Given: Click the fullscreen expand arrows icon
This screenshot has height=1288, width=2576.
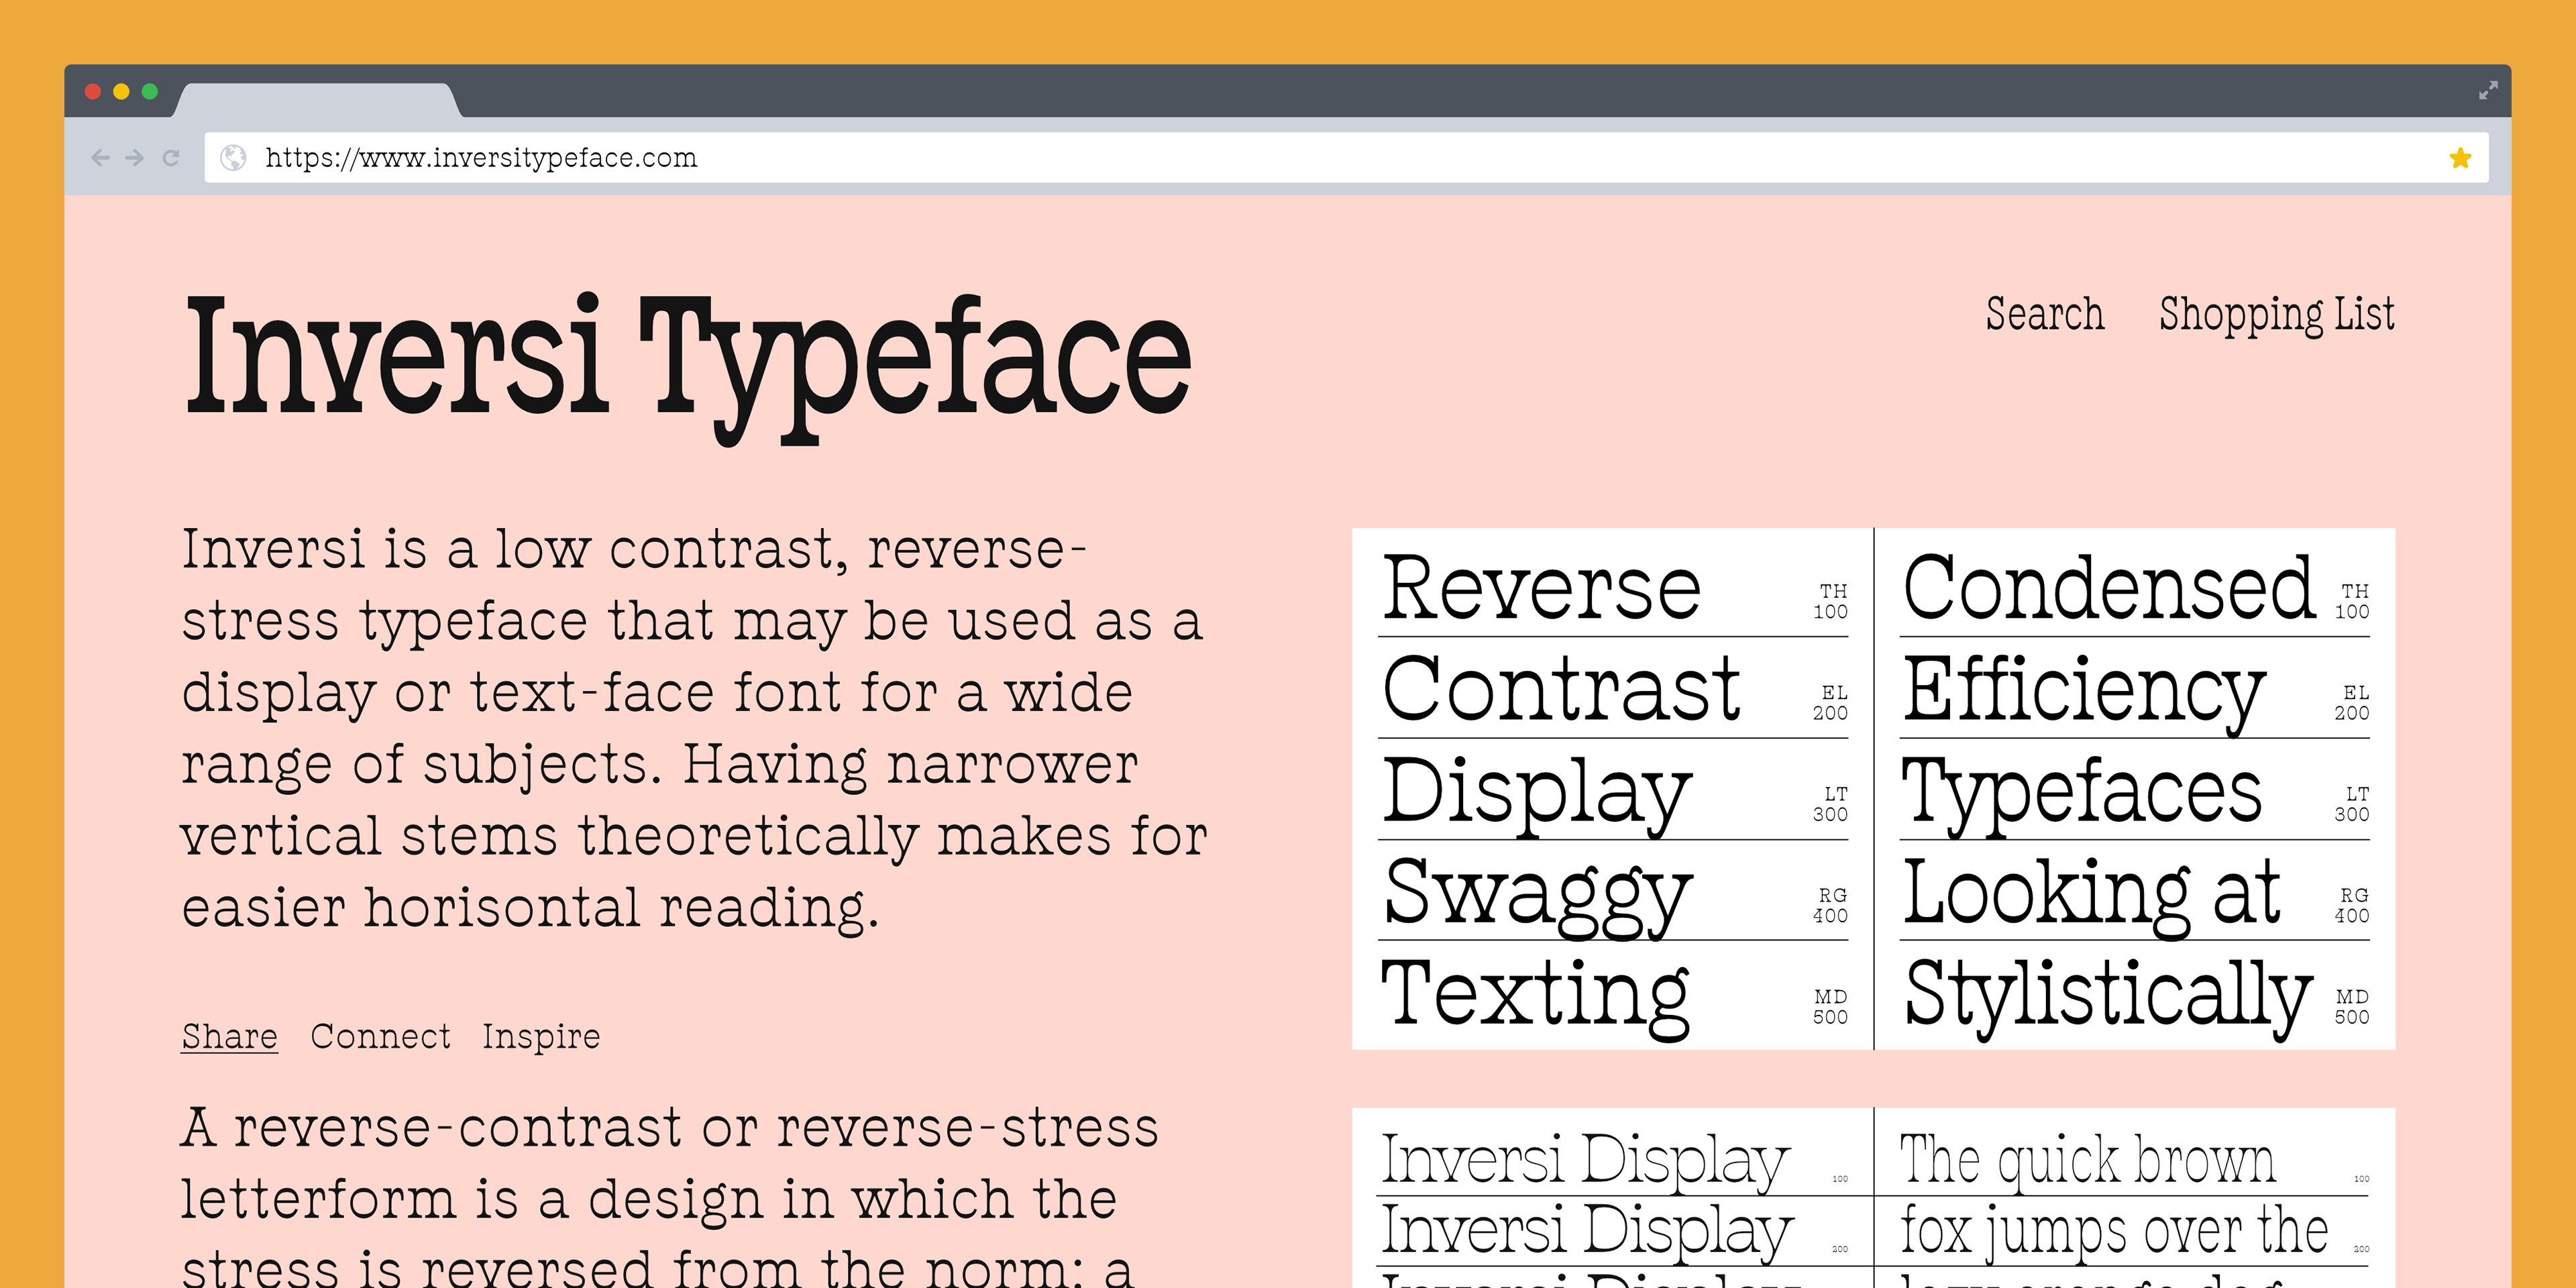Looking at the screenshot, I should click(x=2488, y=91).
